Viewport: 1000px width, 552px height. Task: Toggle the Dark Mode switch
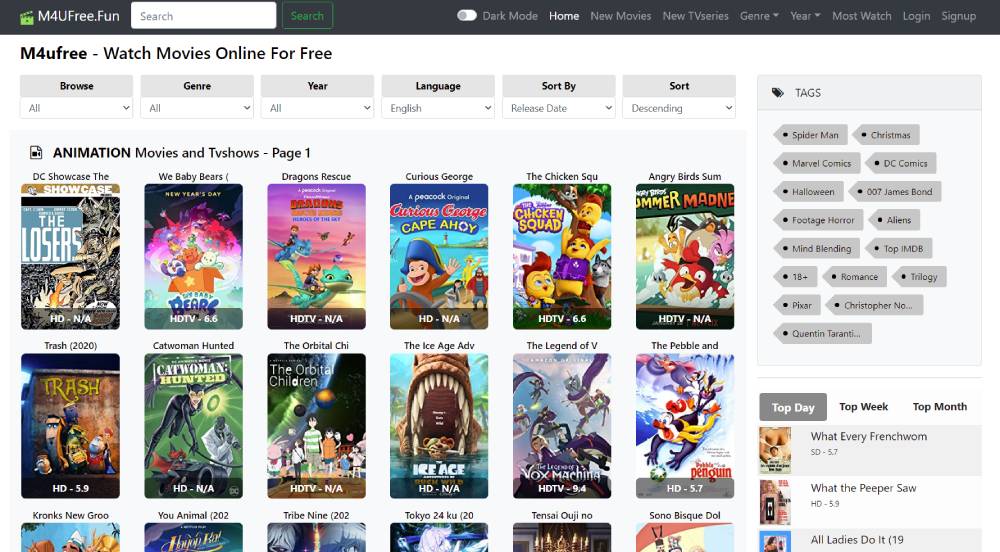coord(467,16)
